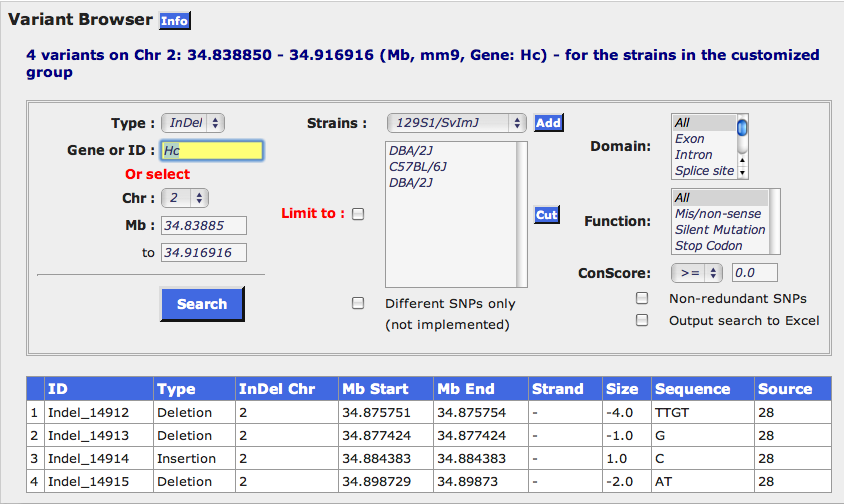Toggle the Different SNPs only checkbox
Viewport: 844px width, 504px height.
coord(358,304)
